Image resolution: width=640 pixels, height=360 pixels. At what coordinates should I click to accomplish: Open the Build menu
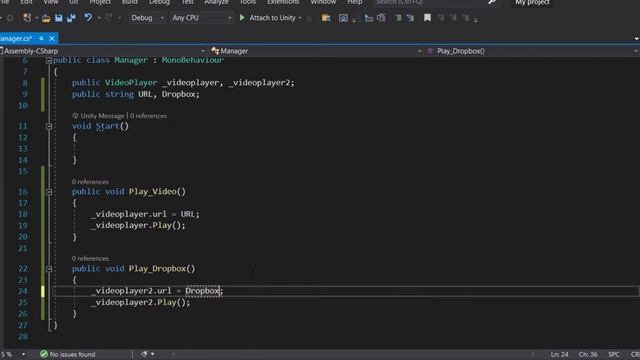(x=129, y=2)
